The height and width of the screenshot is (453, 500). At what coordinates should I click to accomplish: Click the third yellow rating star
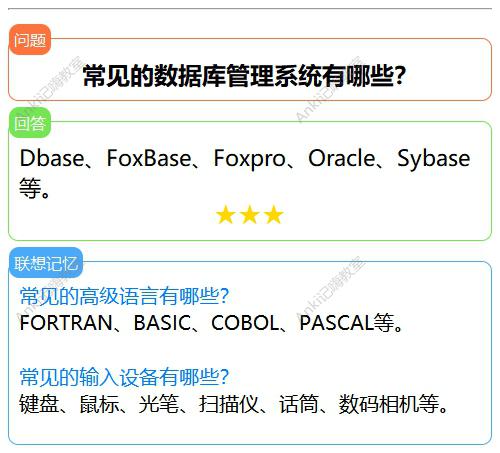tap(274, 214)
